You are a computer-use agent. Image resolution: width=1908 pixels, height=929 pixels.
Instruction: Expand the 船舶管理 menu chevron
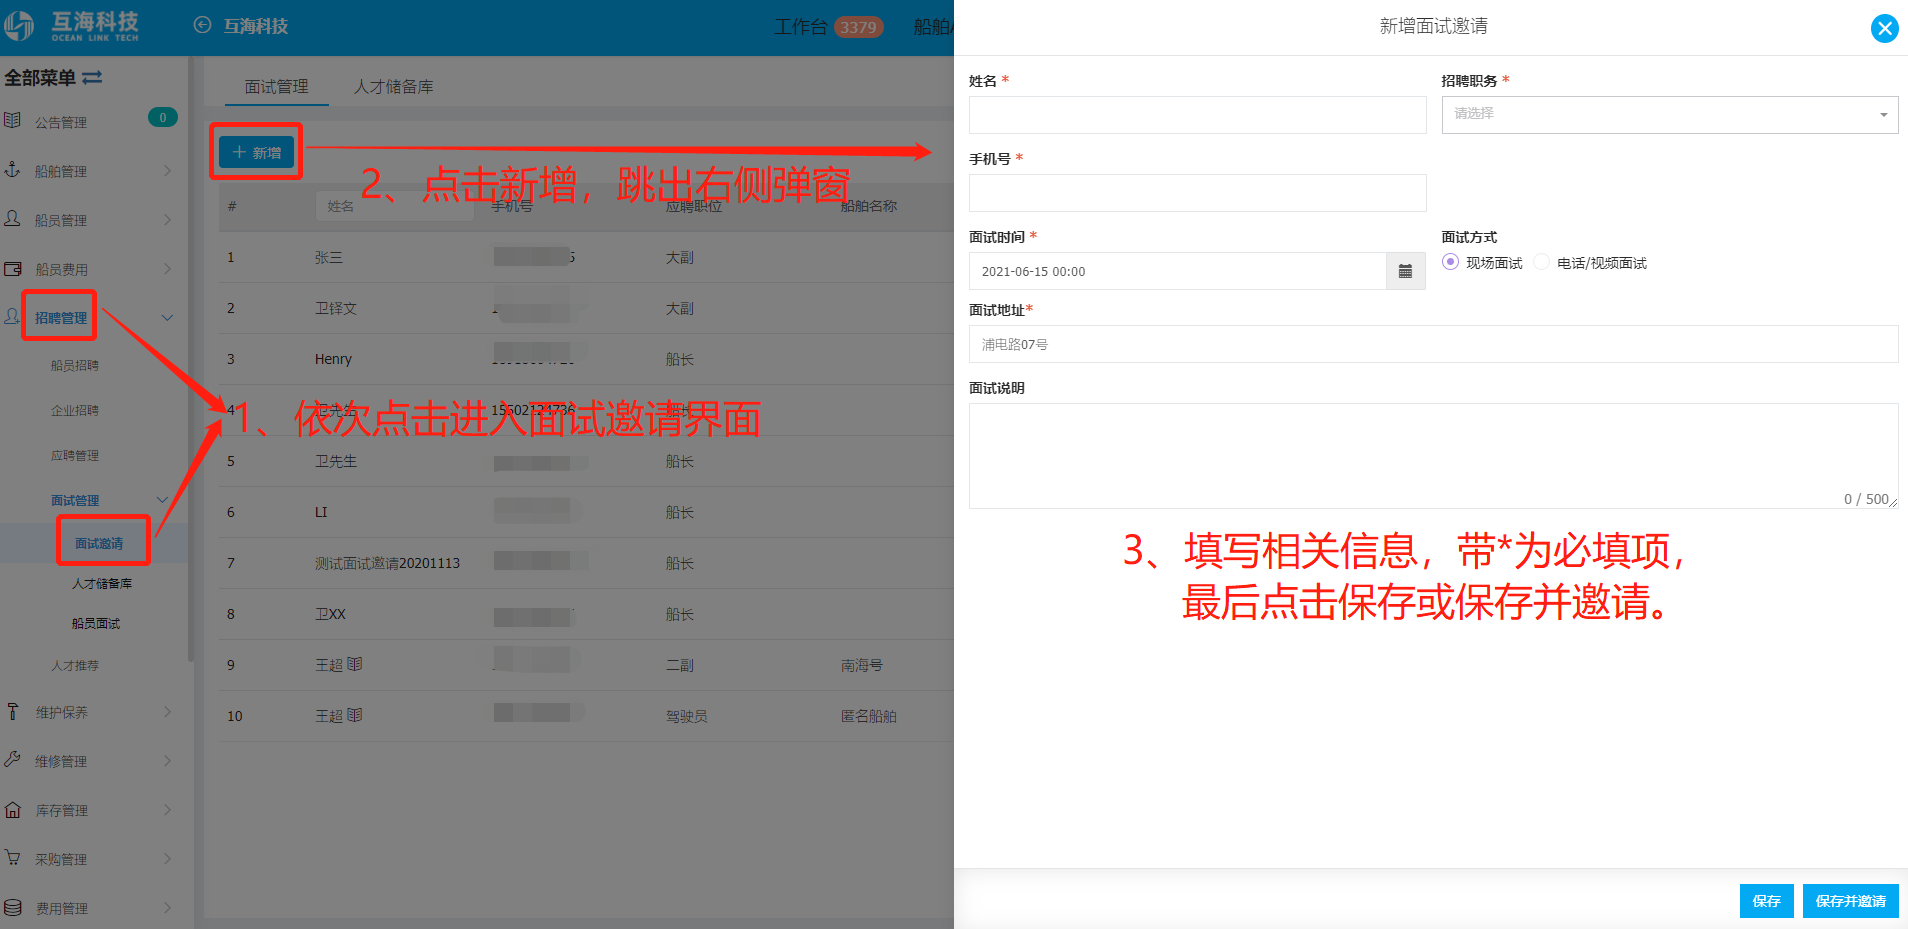(167, 171)
